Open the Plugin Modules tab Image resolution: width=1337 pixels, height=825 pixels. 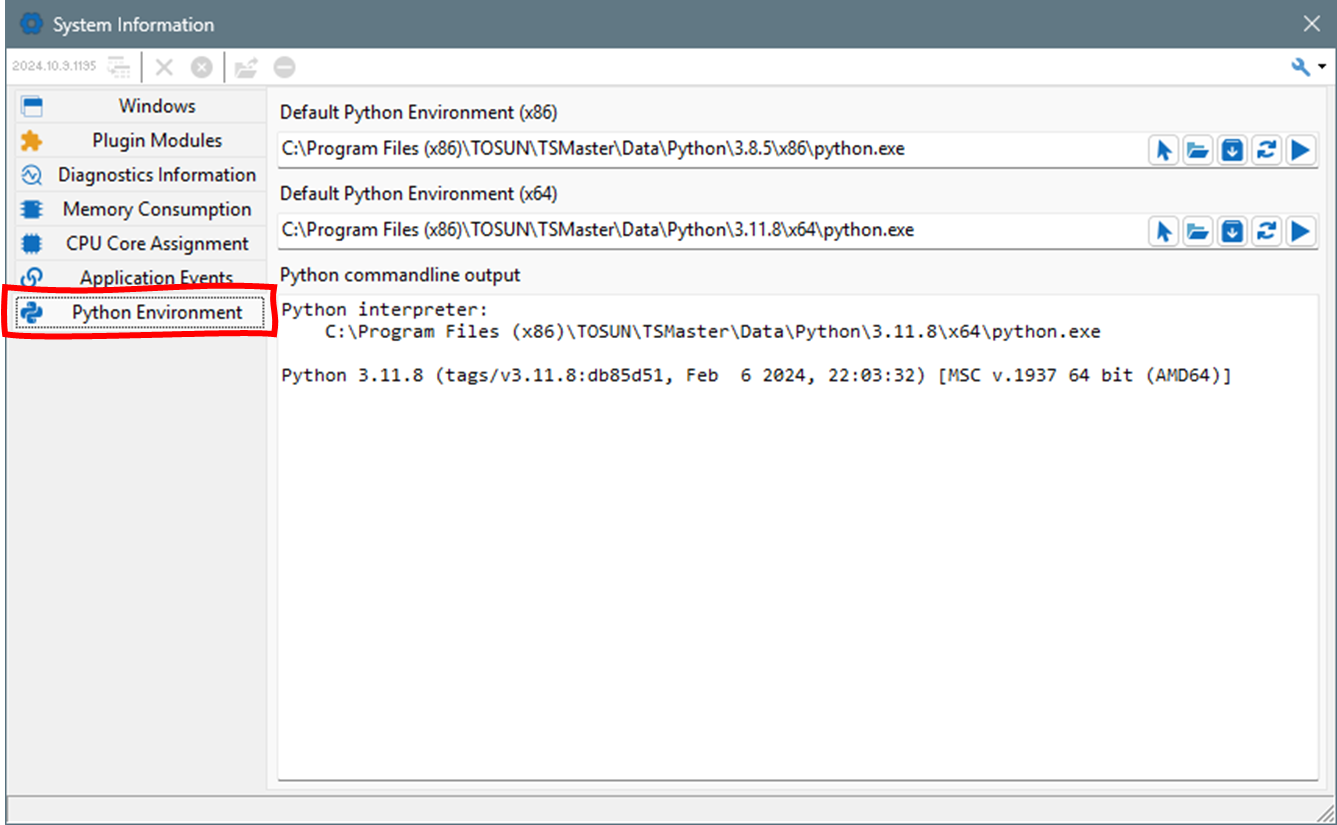point(138,141)
